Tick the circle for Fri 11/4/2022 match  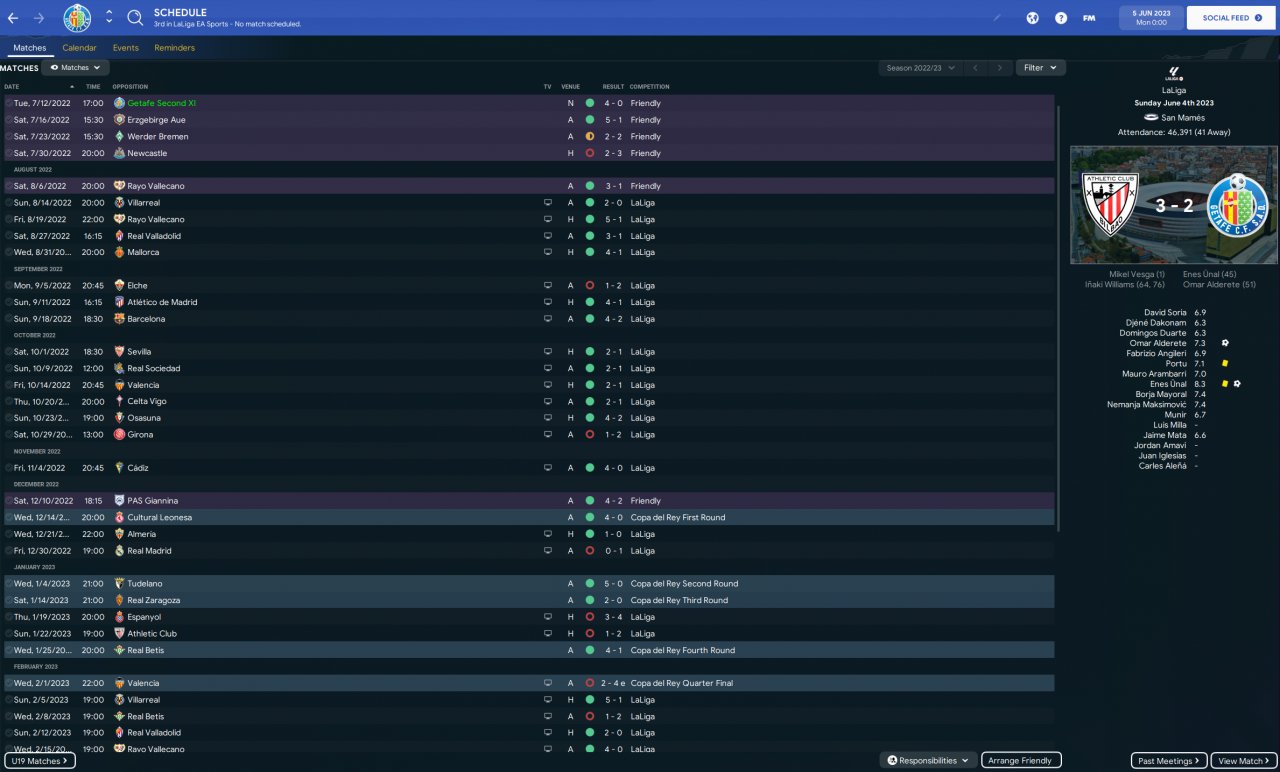[x=9, y=468]
